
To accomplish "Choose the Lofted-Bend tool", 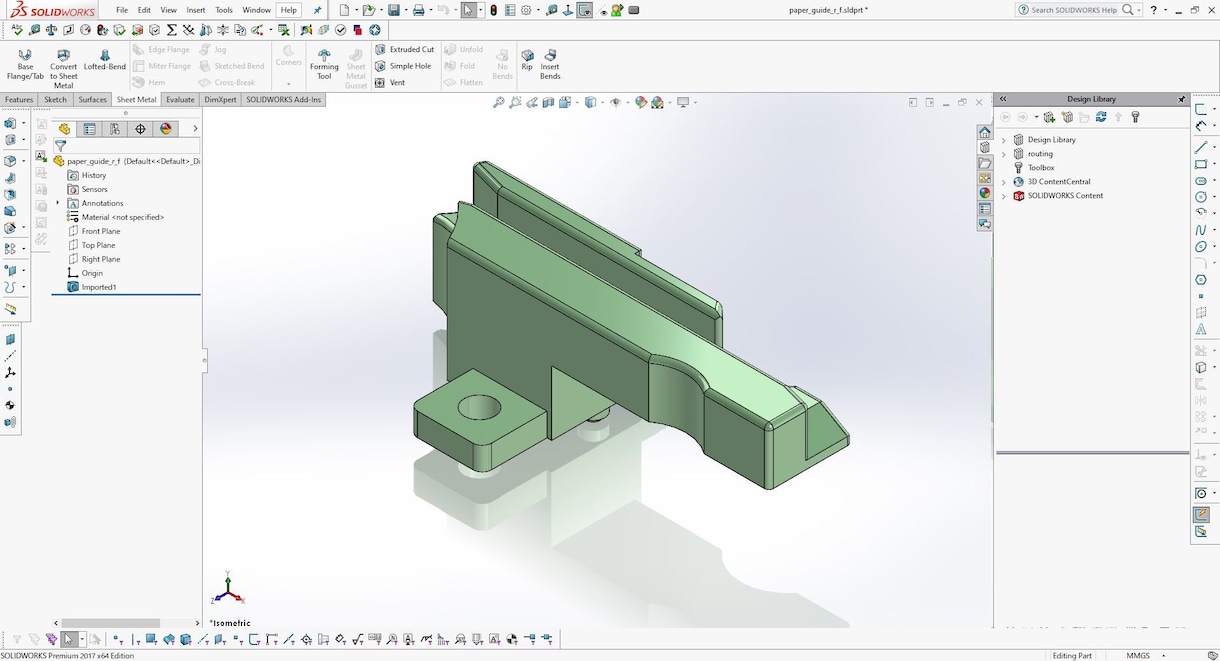I will pos(104,60).
